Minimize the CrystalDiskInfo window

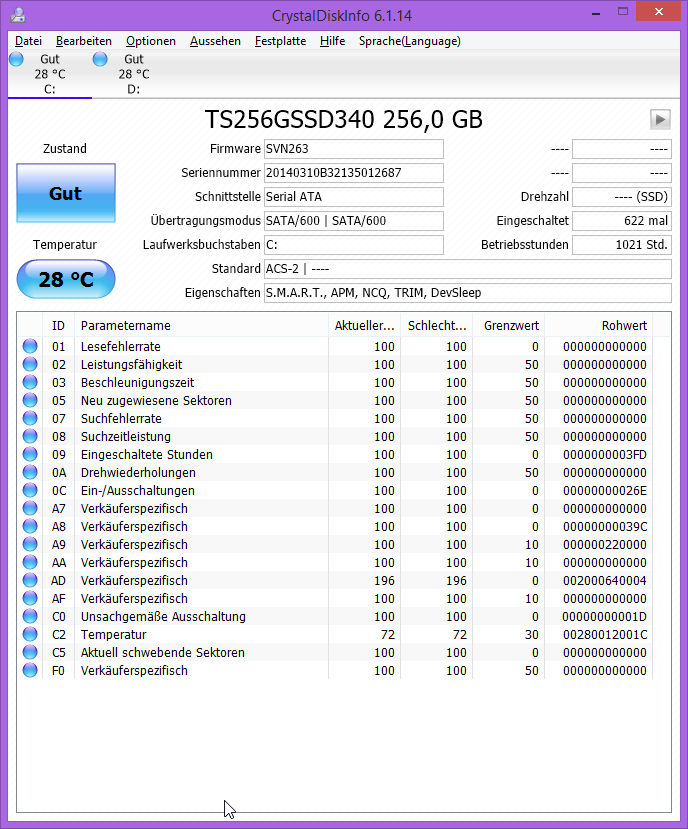click(596, 13)
